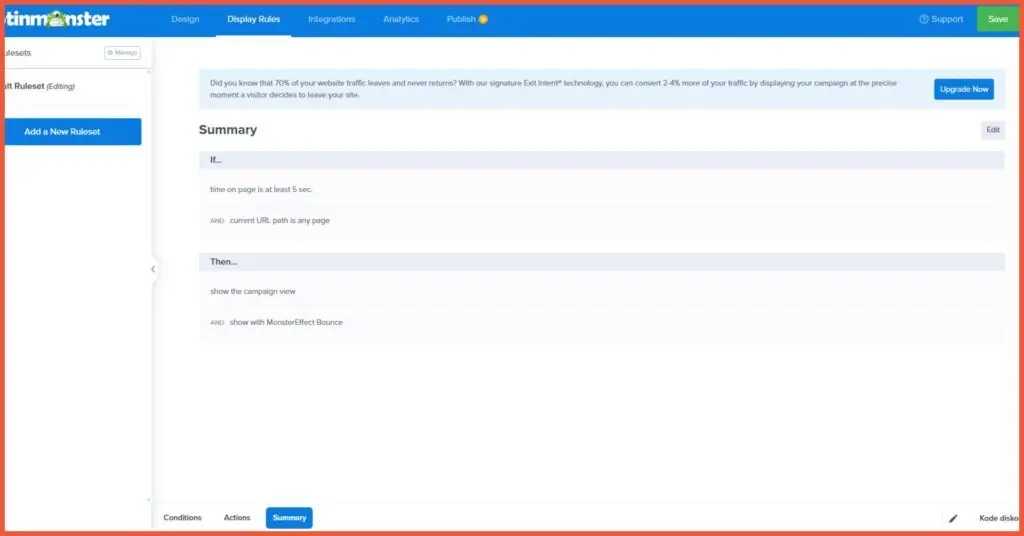Select the default ruleset being edited
This screenshot has width=1024, height=536.
tap(40, 87)
